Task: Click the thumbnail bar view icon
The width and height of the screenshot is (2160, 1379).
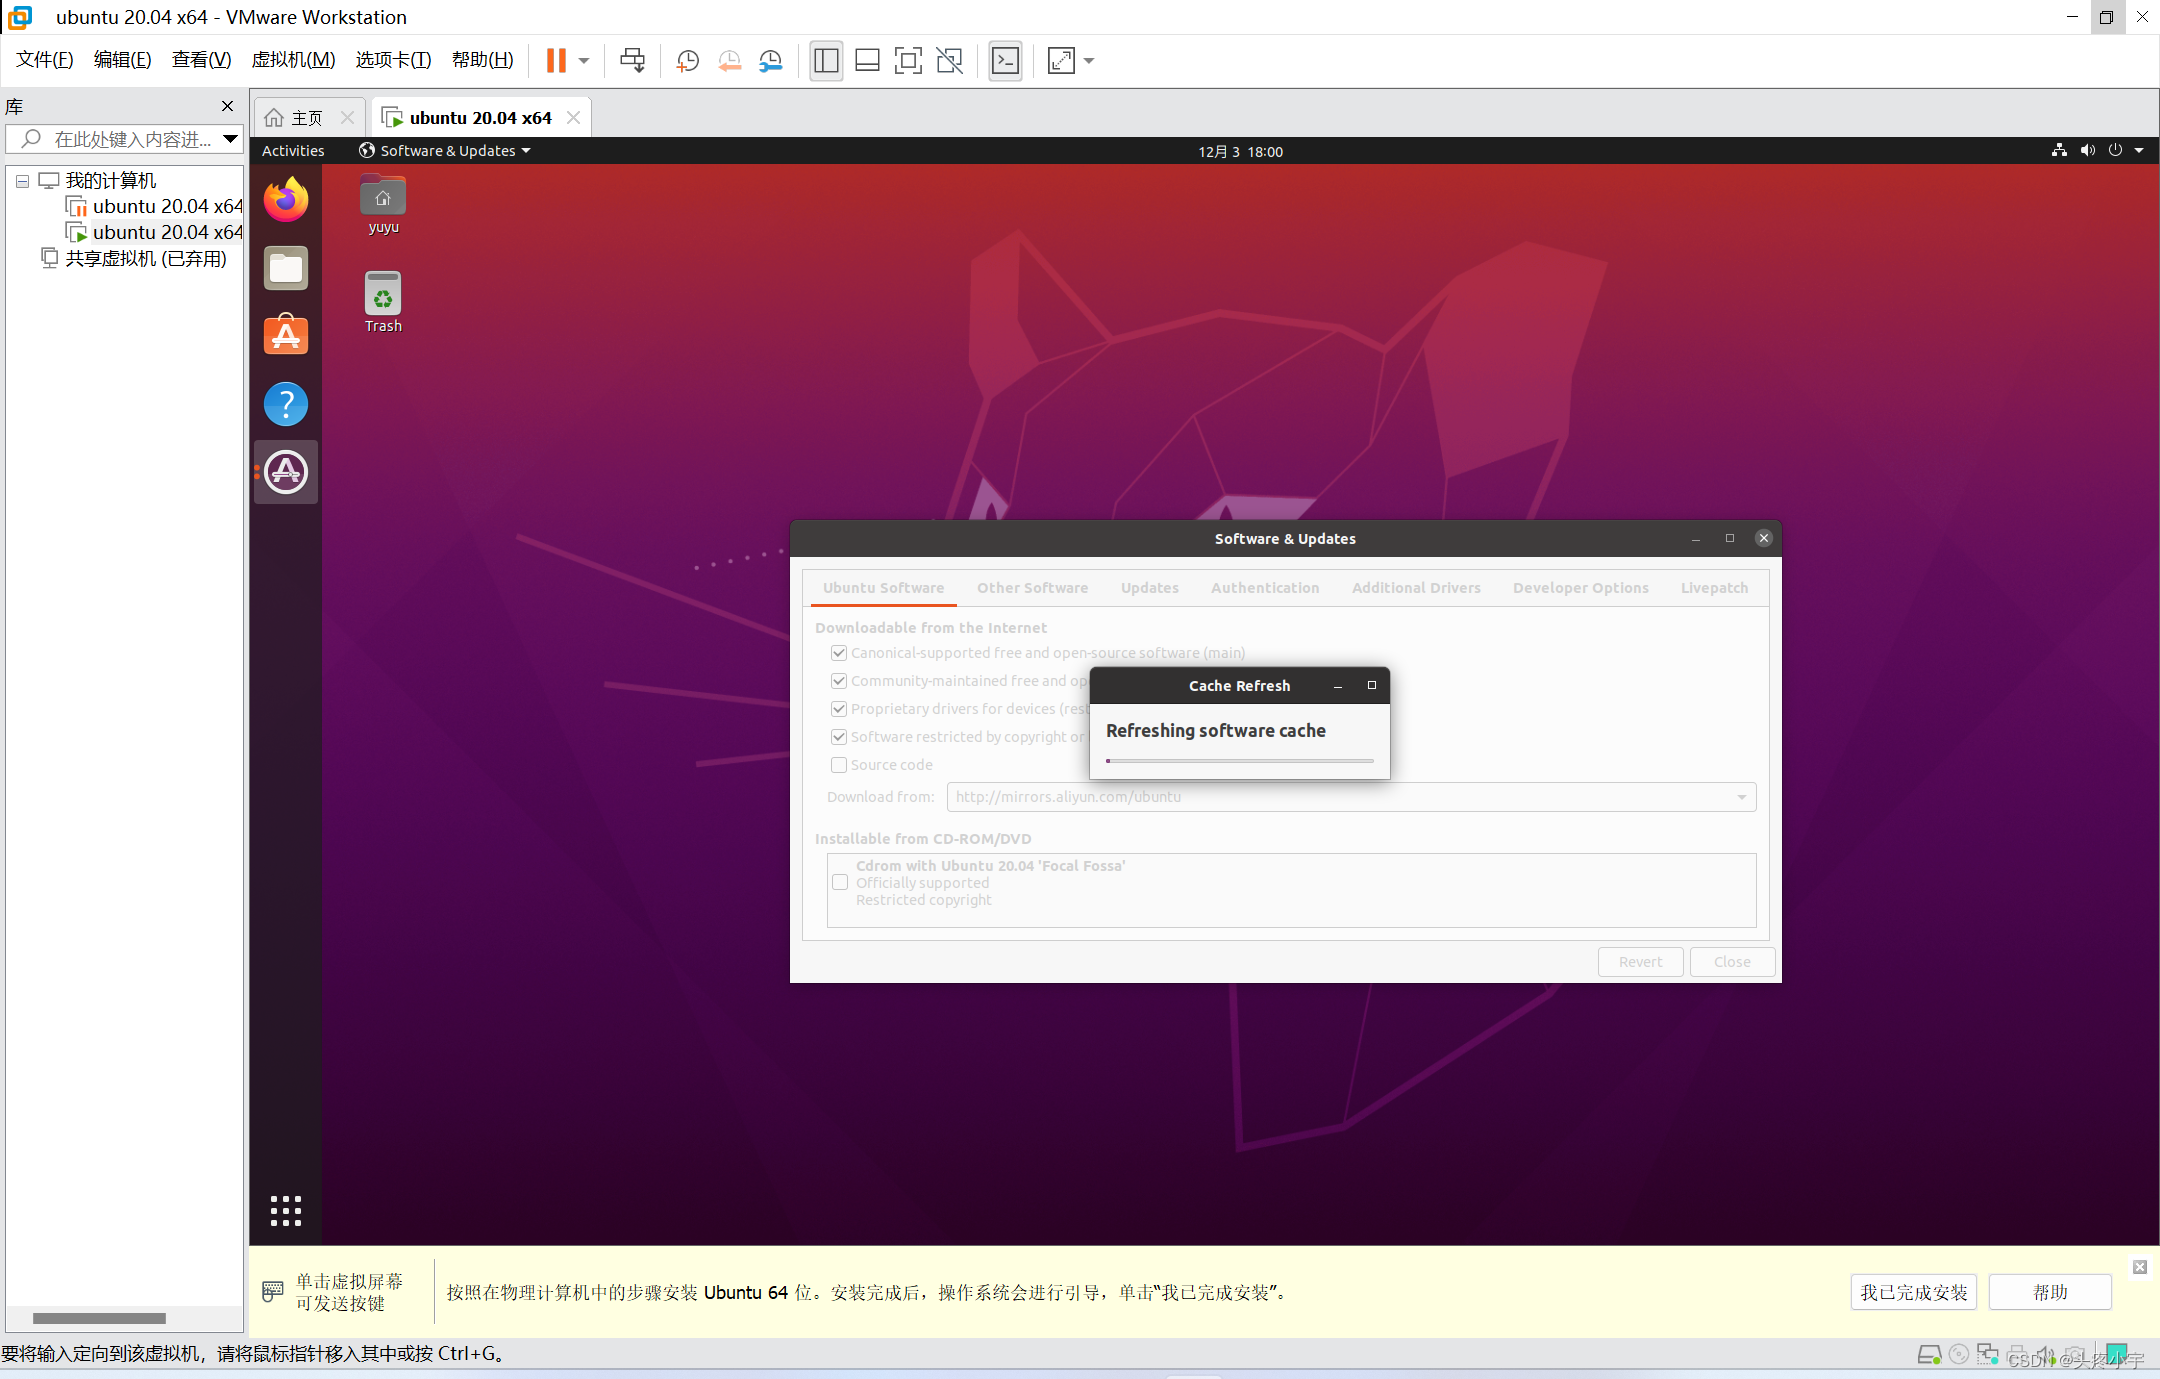Action: tap(867, 61)
